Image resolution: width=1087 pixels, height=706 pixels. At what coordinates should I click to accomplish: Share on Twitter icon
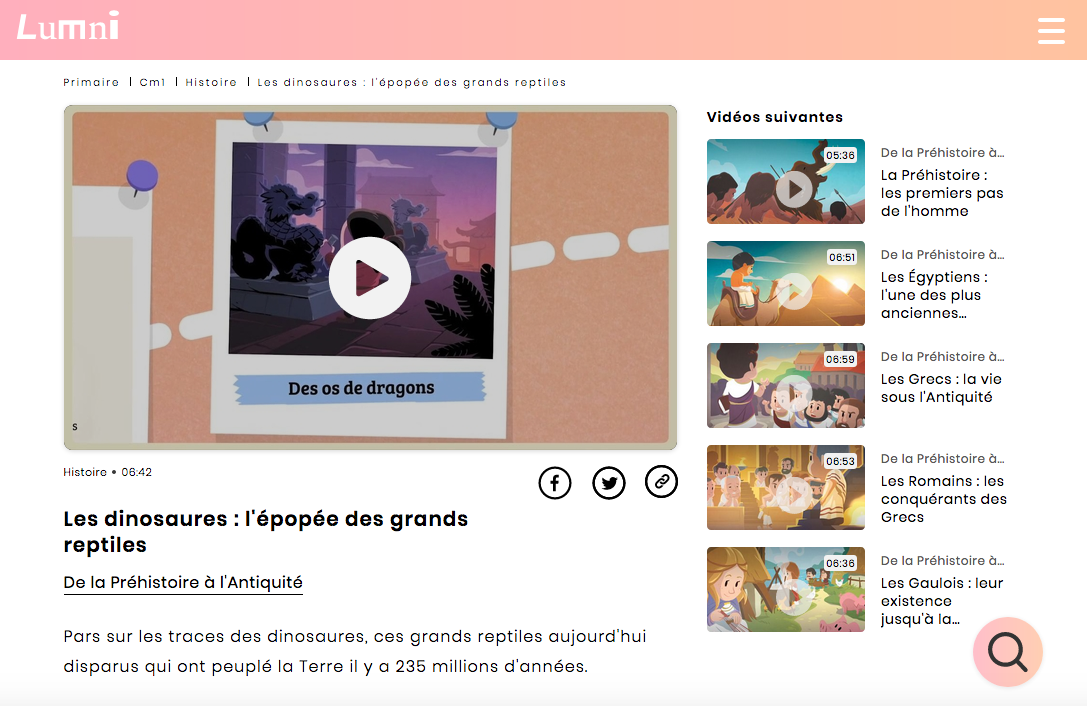[x=609, y=483]
